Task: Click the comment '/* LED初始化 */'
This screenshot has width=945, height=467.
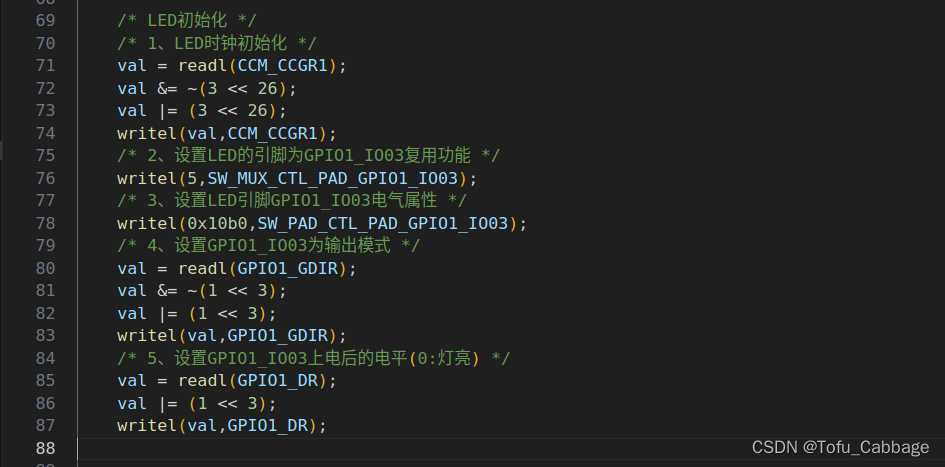Action: [187, 20]
